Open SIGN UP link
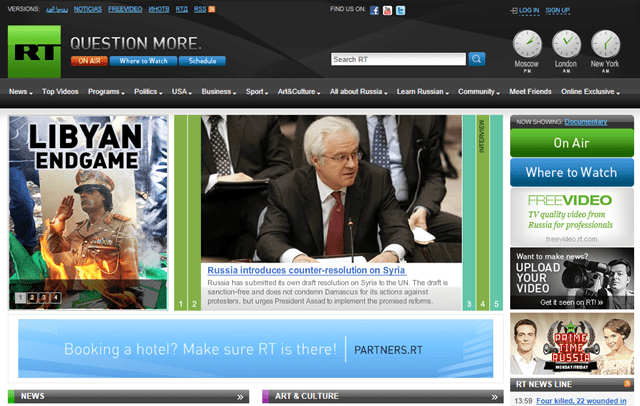Screen dimensions: 640x406 (x=558, y=11)
